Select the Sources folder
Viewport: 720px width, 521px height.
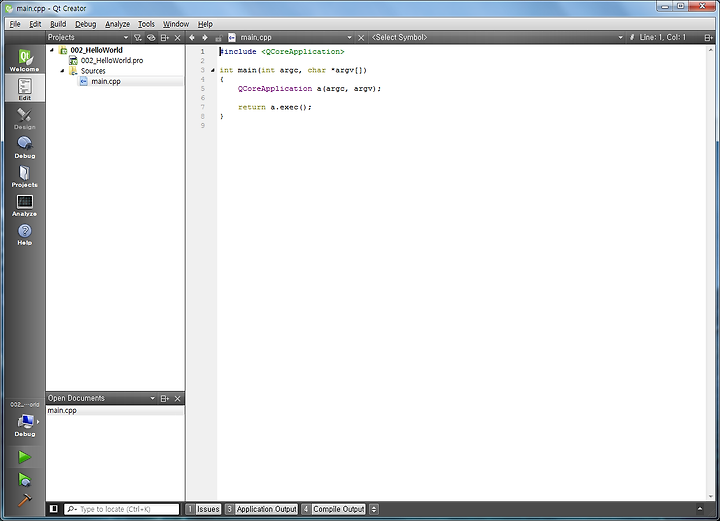(93, 71)
